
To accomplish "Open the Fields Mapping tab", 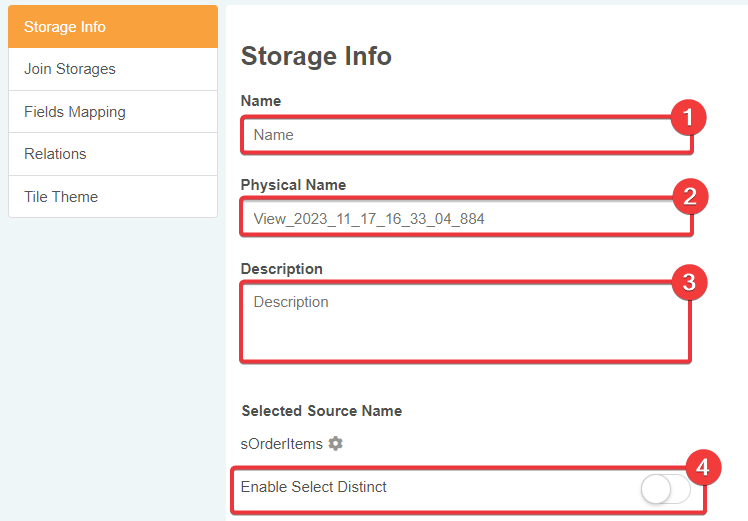I will click(113, 112).
